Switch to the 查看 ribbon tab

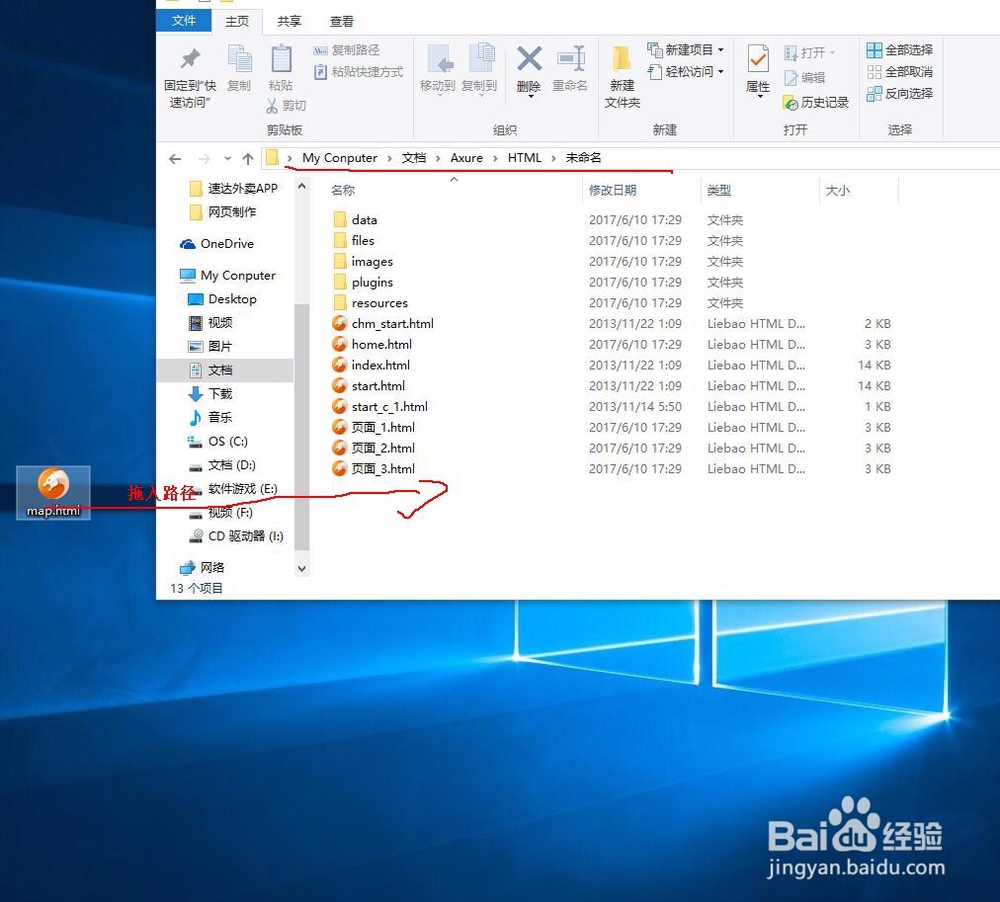tap(341, 20)
